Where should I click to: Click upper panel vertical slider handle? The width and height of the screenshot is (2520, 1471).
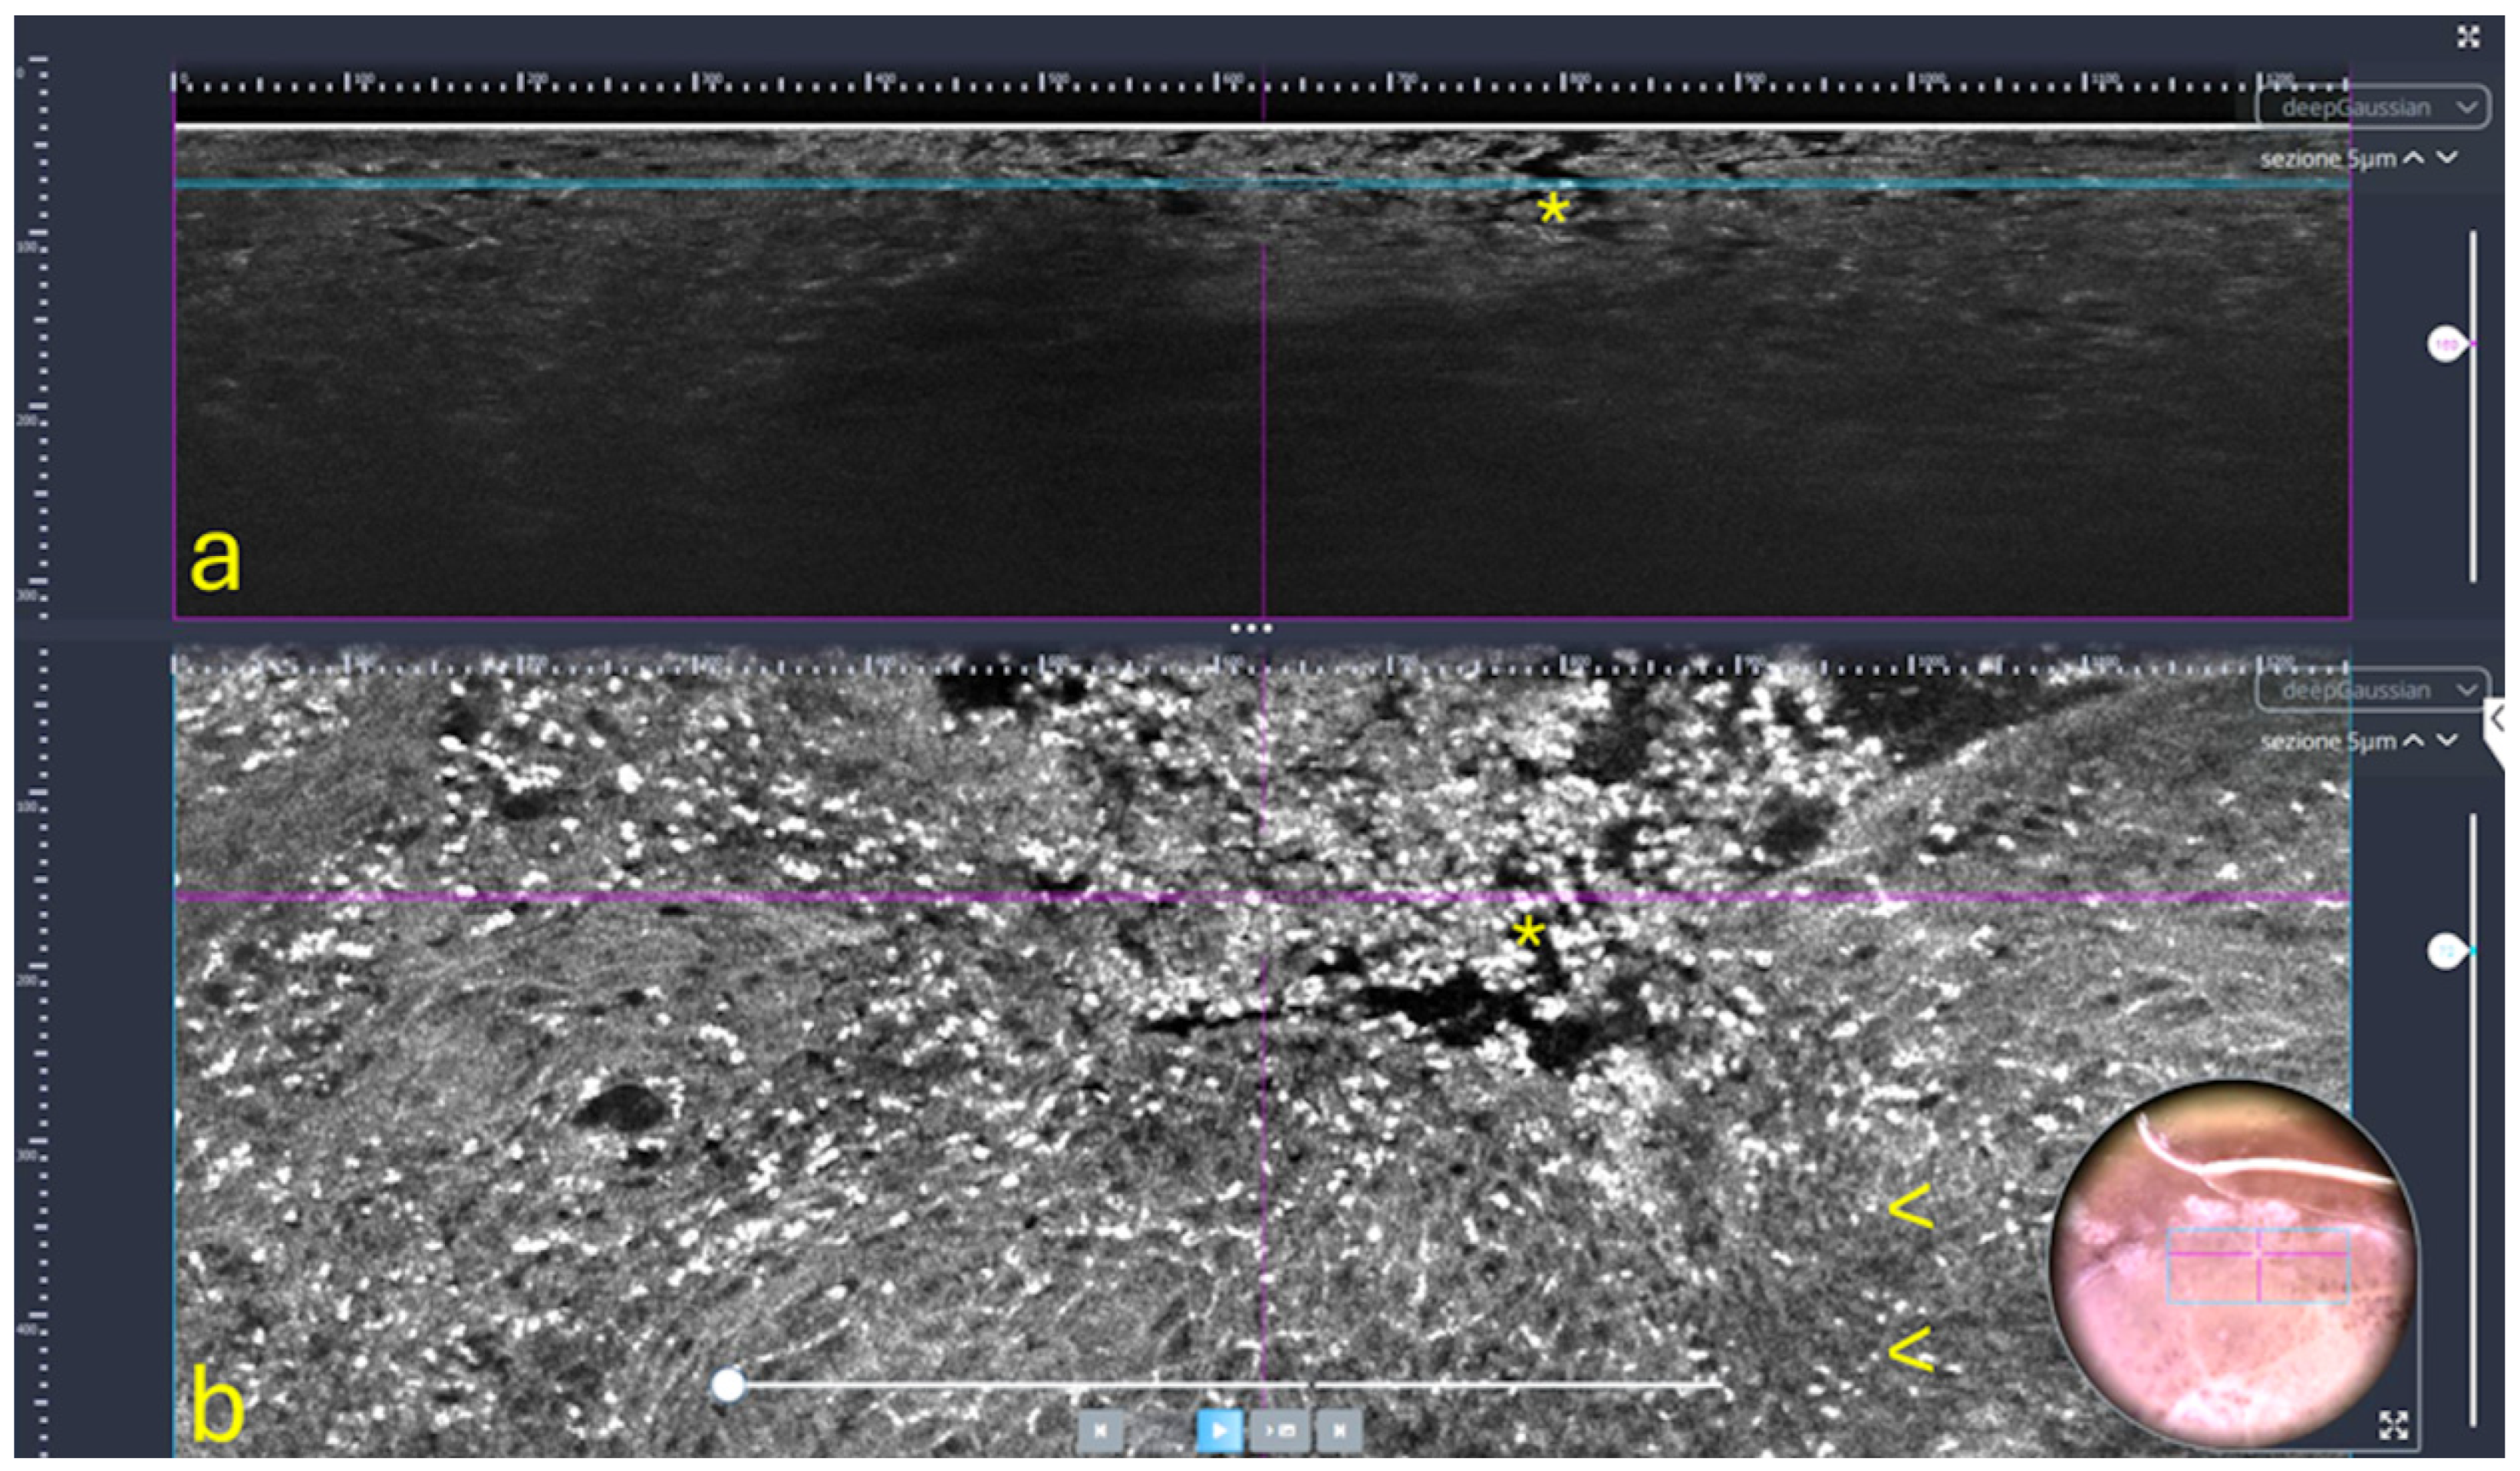pos(2446,345)
